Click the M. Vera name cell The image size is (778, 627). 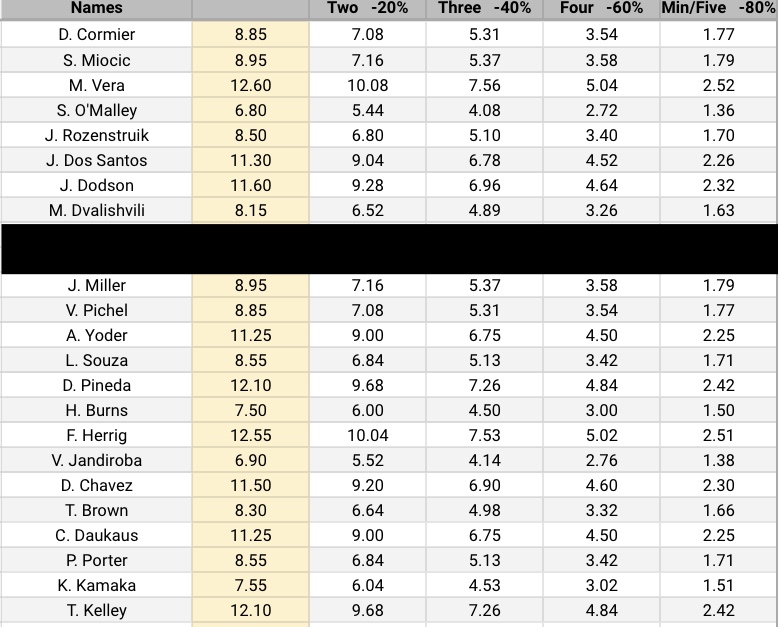97,85
